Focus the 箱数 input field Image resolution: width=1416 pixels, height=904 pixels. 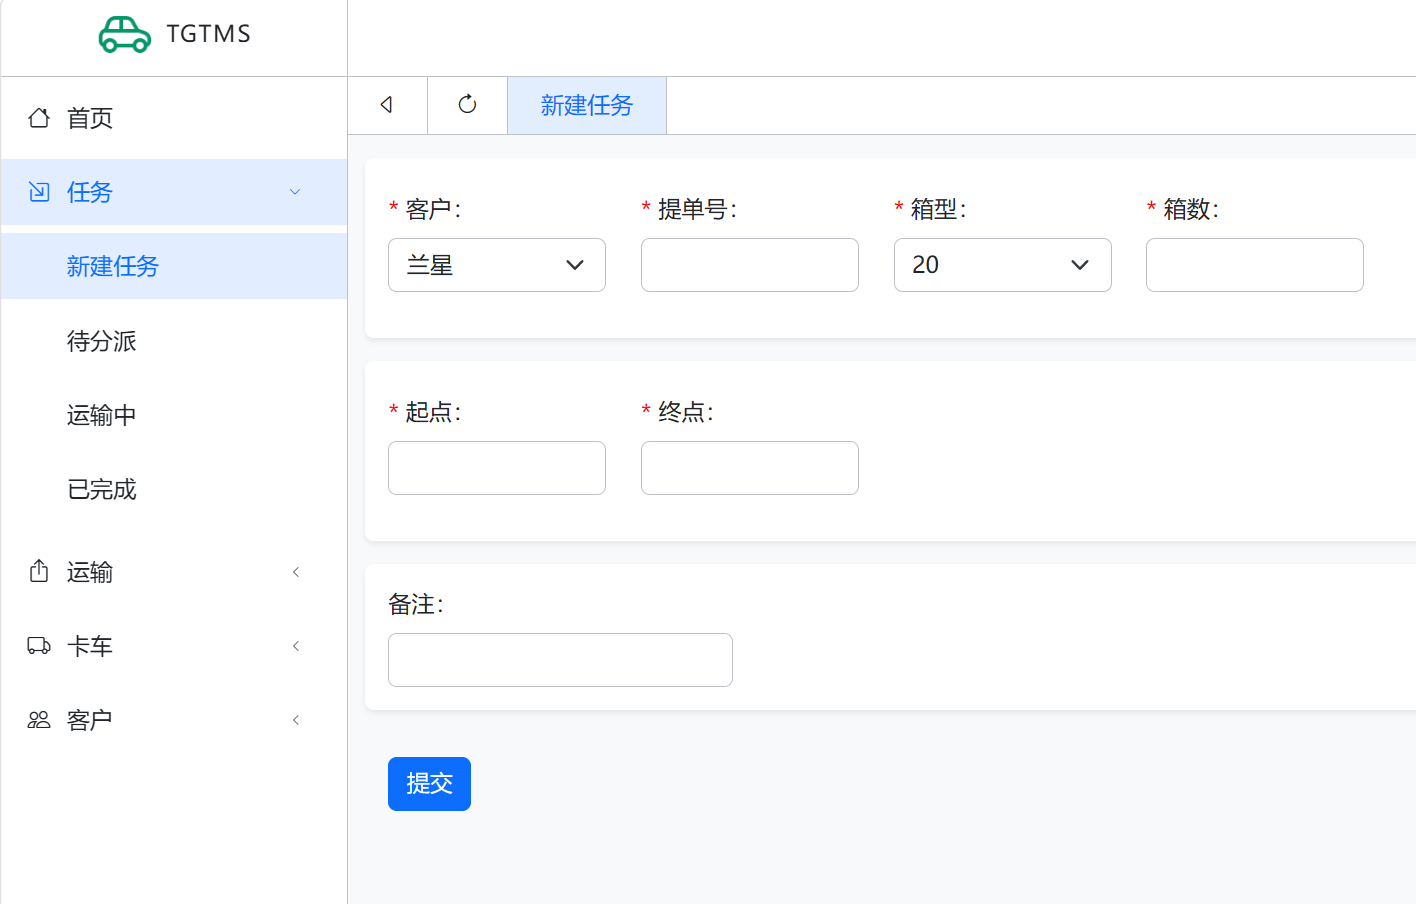click(1255, 265)
